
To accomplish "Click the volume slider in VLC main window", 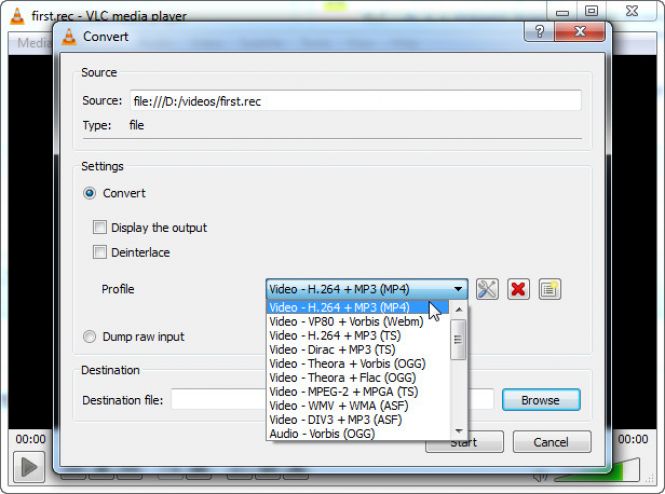I will 597,470.
